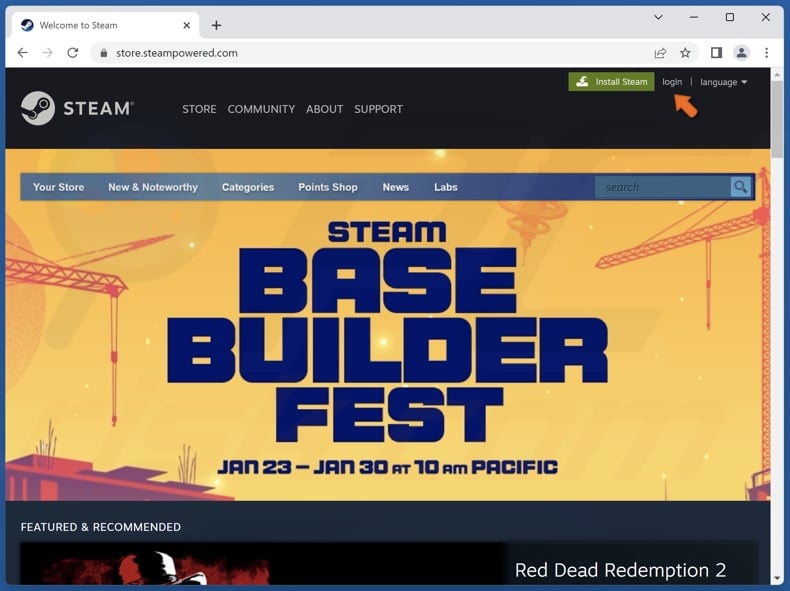Screen dimensions: 790x591
Task: Click the scrollbar up arrow
Action: [777, 75]
